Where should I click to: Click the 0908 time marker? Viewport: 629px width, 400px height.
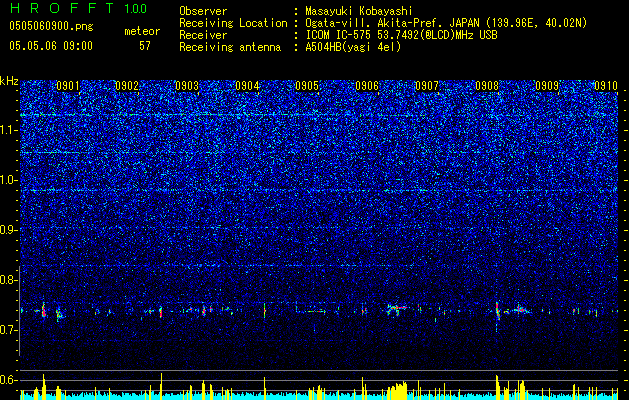point(487,86)
